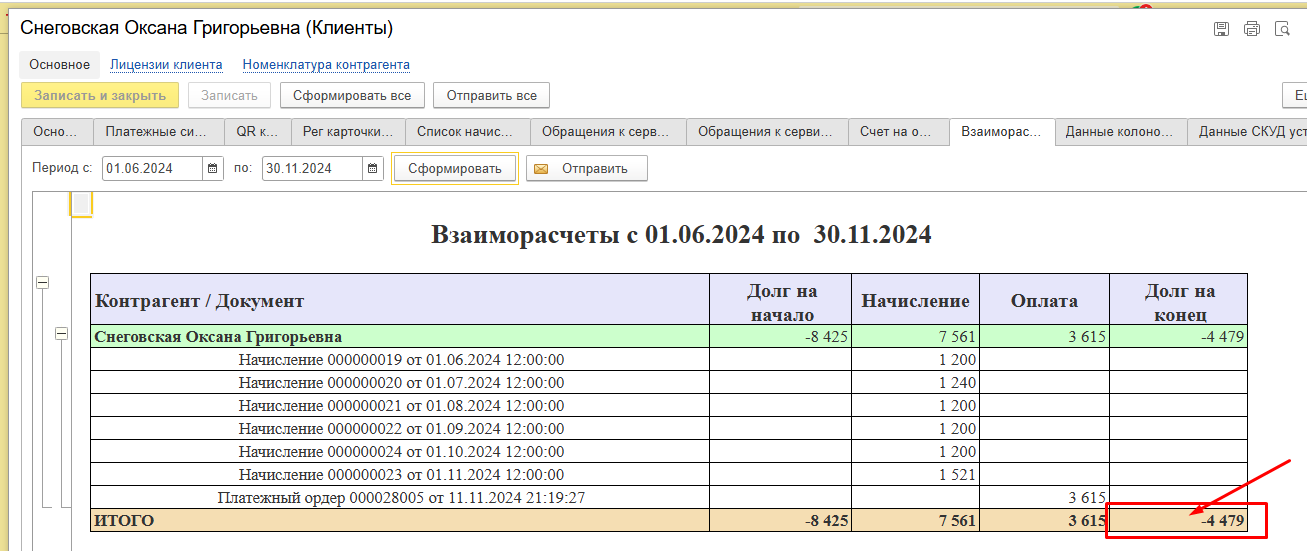
Task: Switch to the QR к... tab
Action: (257, 132)
